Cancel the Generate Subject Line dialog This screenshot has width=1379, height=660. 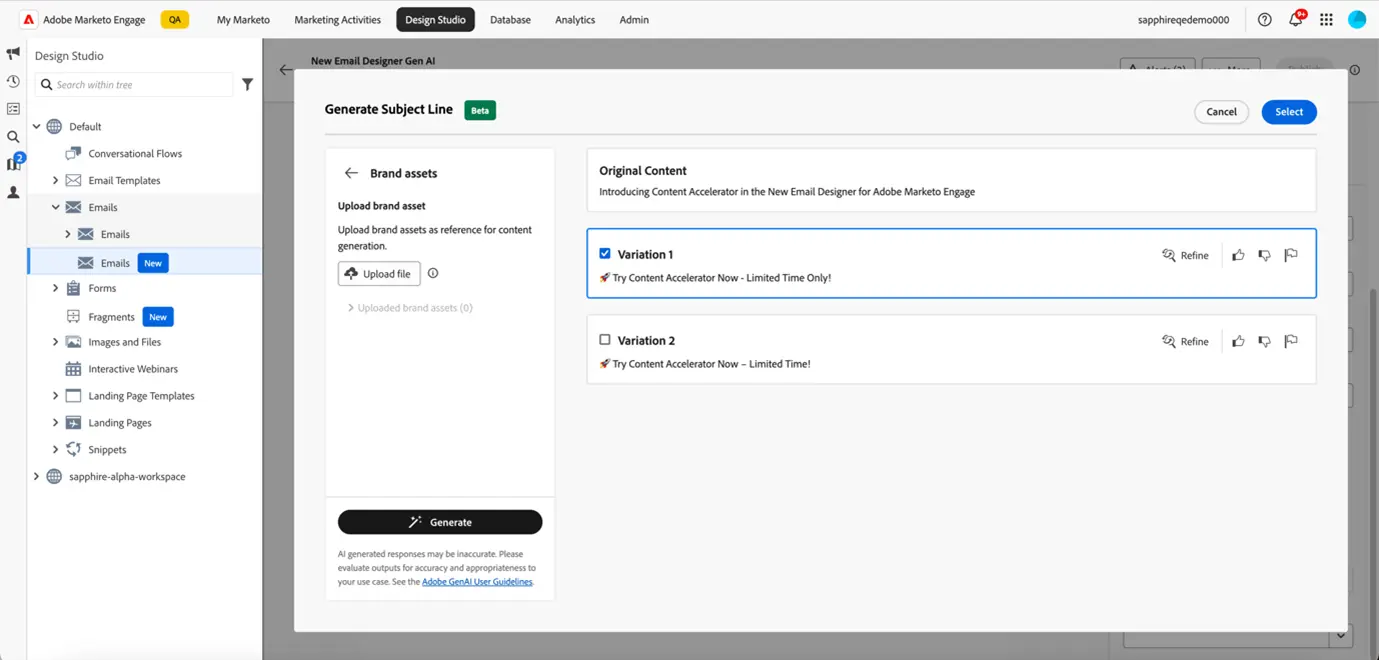click(1221, 112)
